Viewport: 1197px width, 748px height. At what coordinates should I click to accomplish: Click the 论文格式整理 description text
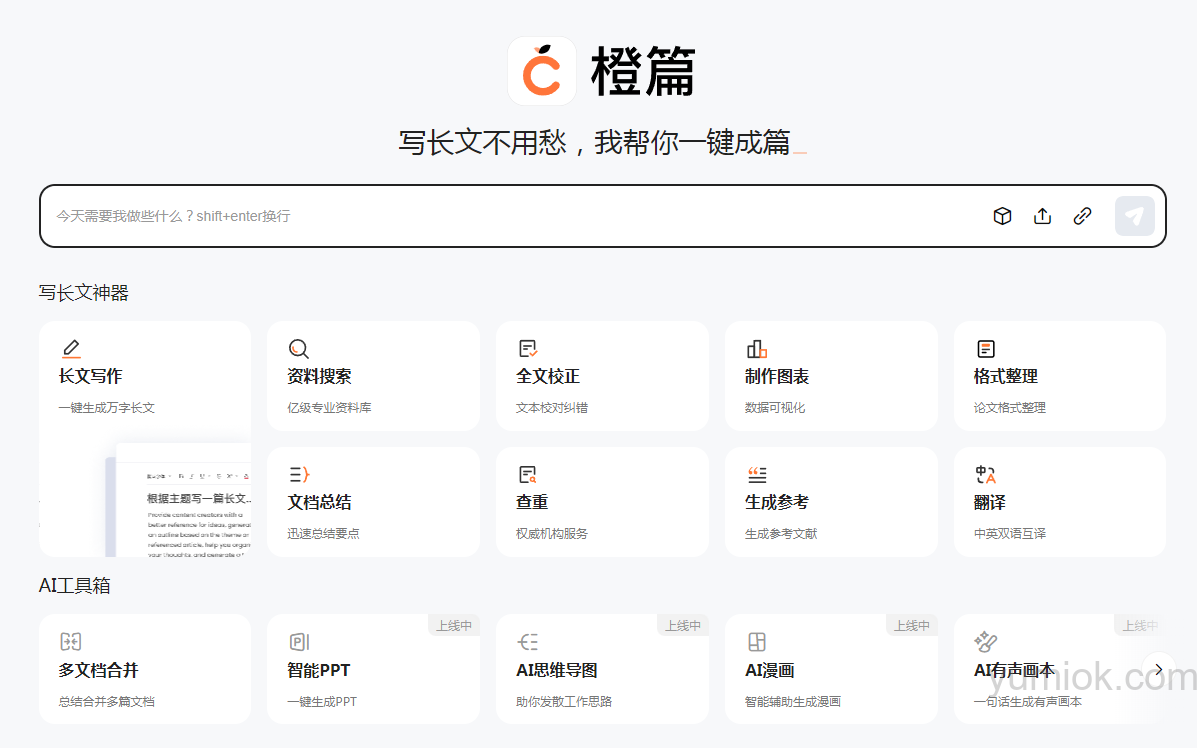[x=1009, y=408]
